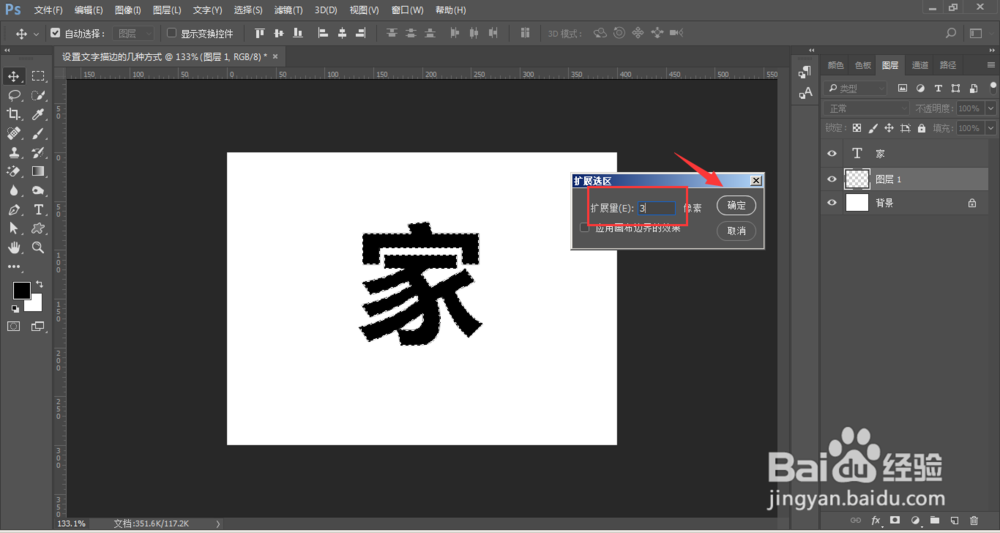1000x533 pixels.
Task: Select the Path Selection arrow tool
Action: pos(13,228)
